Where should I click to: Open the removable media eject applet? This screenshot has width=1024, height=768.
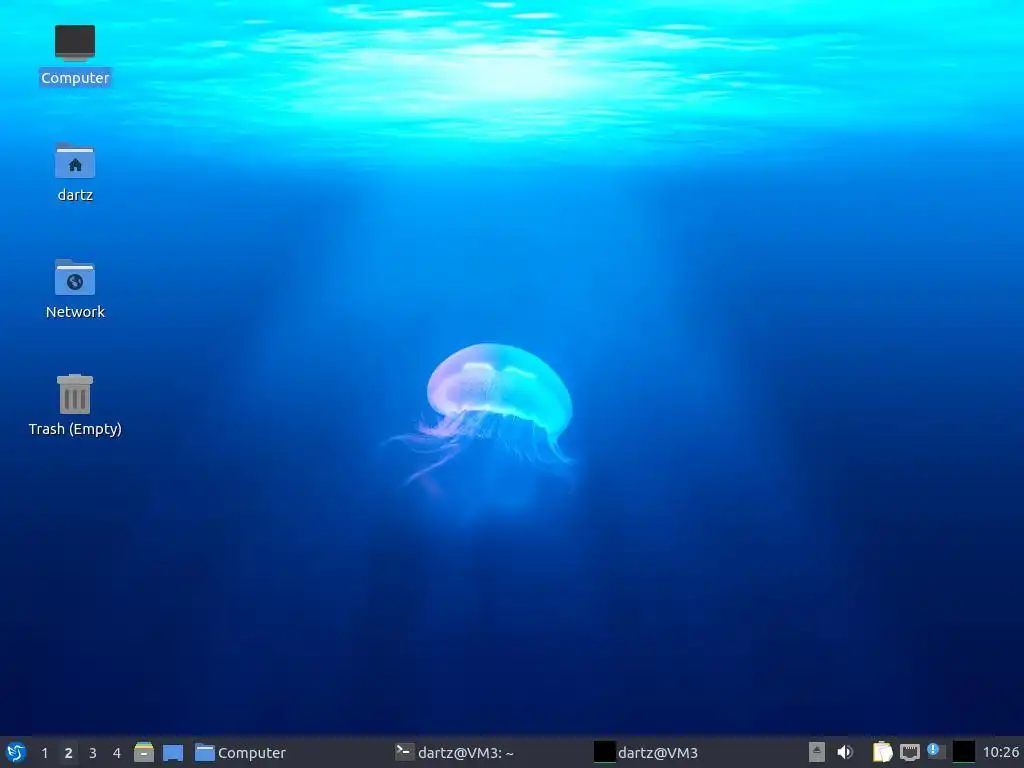pos(816,752)
